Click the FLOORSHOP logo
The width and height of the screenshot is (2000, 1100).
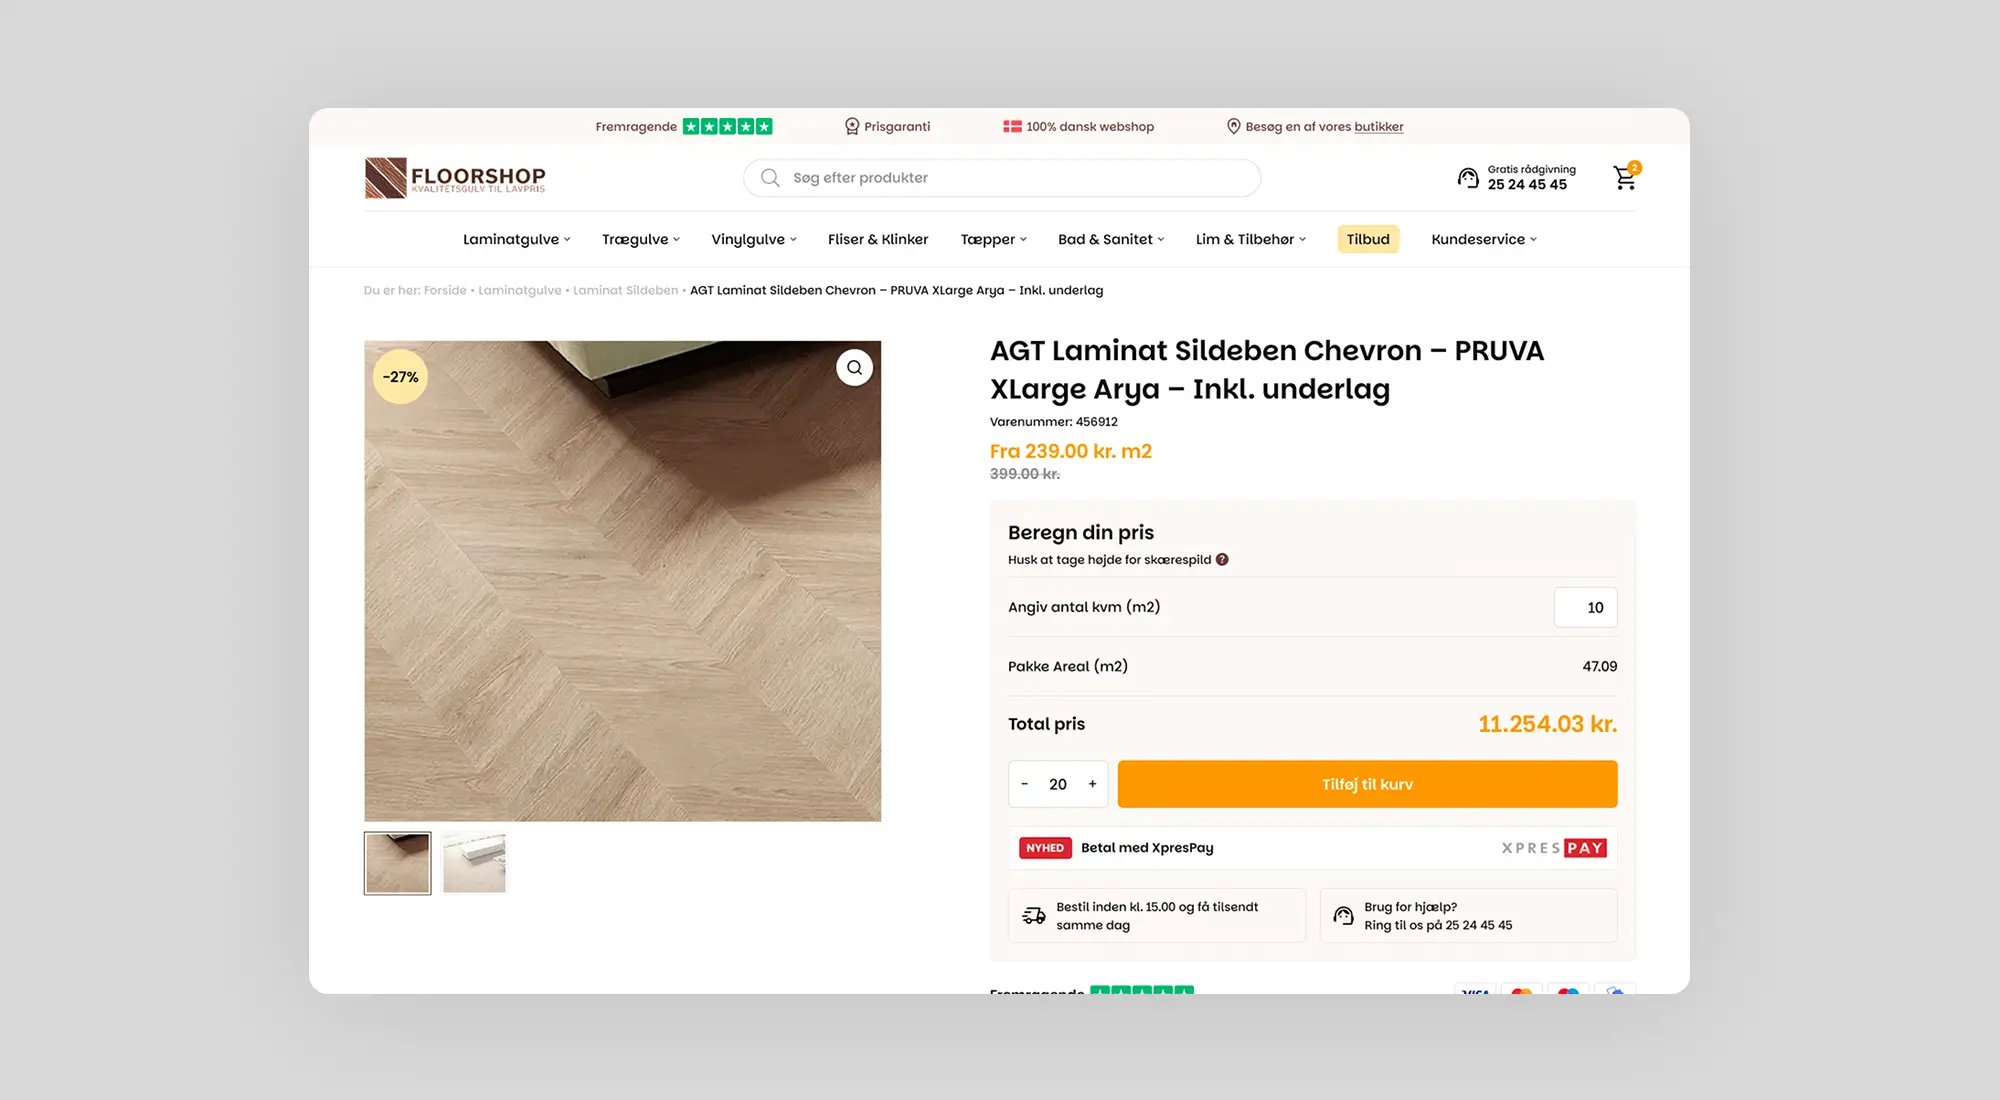tap(455, 178)
